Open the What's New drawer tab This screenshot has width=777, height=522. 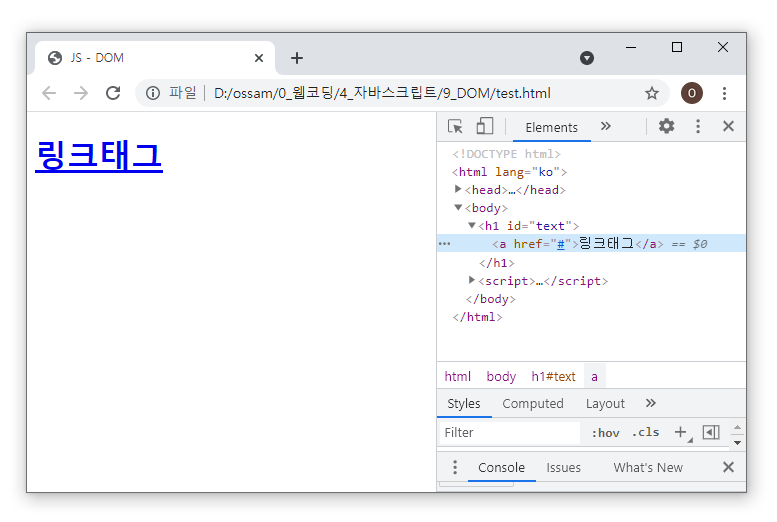point(648,467)
